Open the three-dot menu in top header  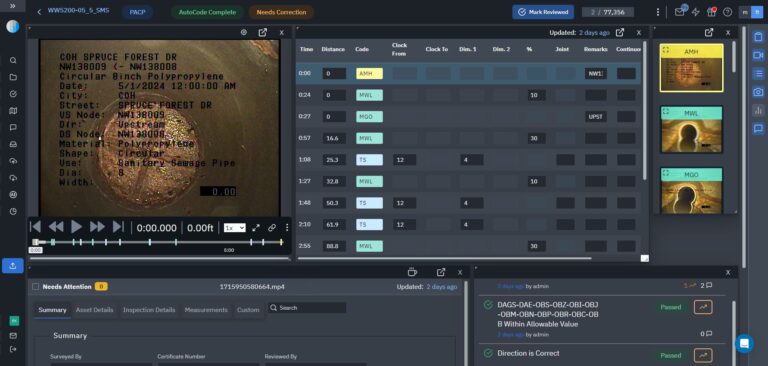coord(658,12)
